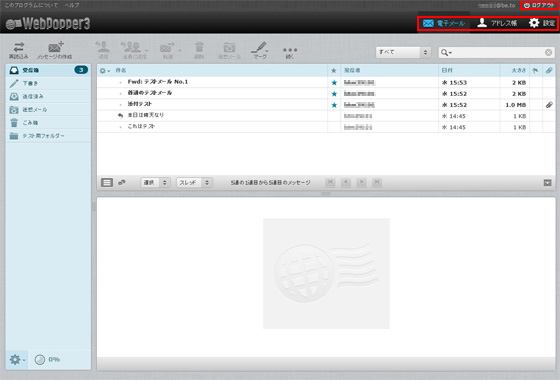Clear the search with the X icon

pyautogui.click(x=549, y=53)
